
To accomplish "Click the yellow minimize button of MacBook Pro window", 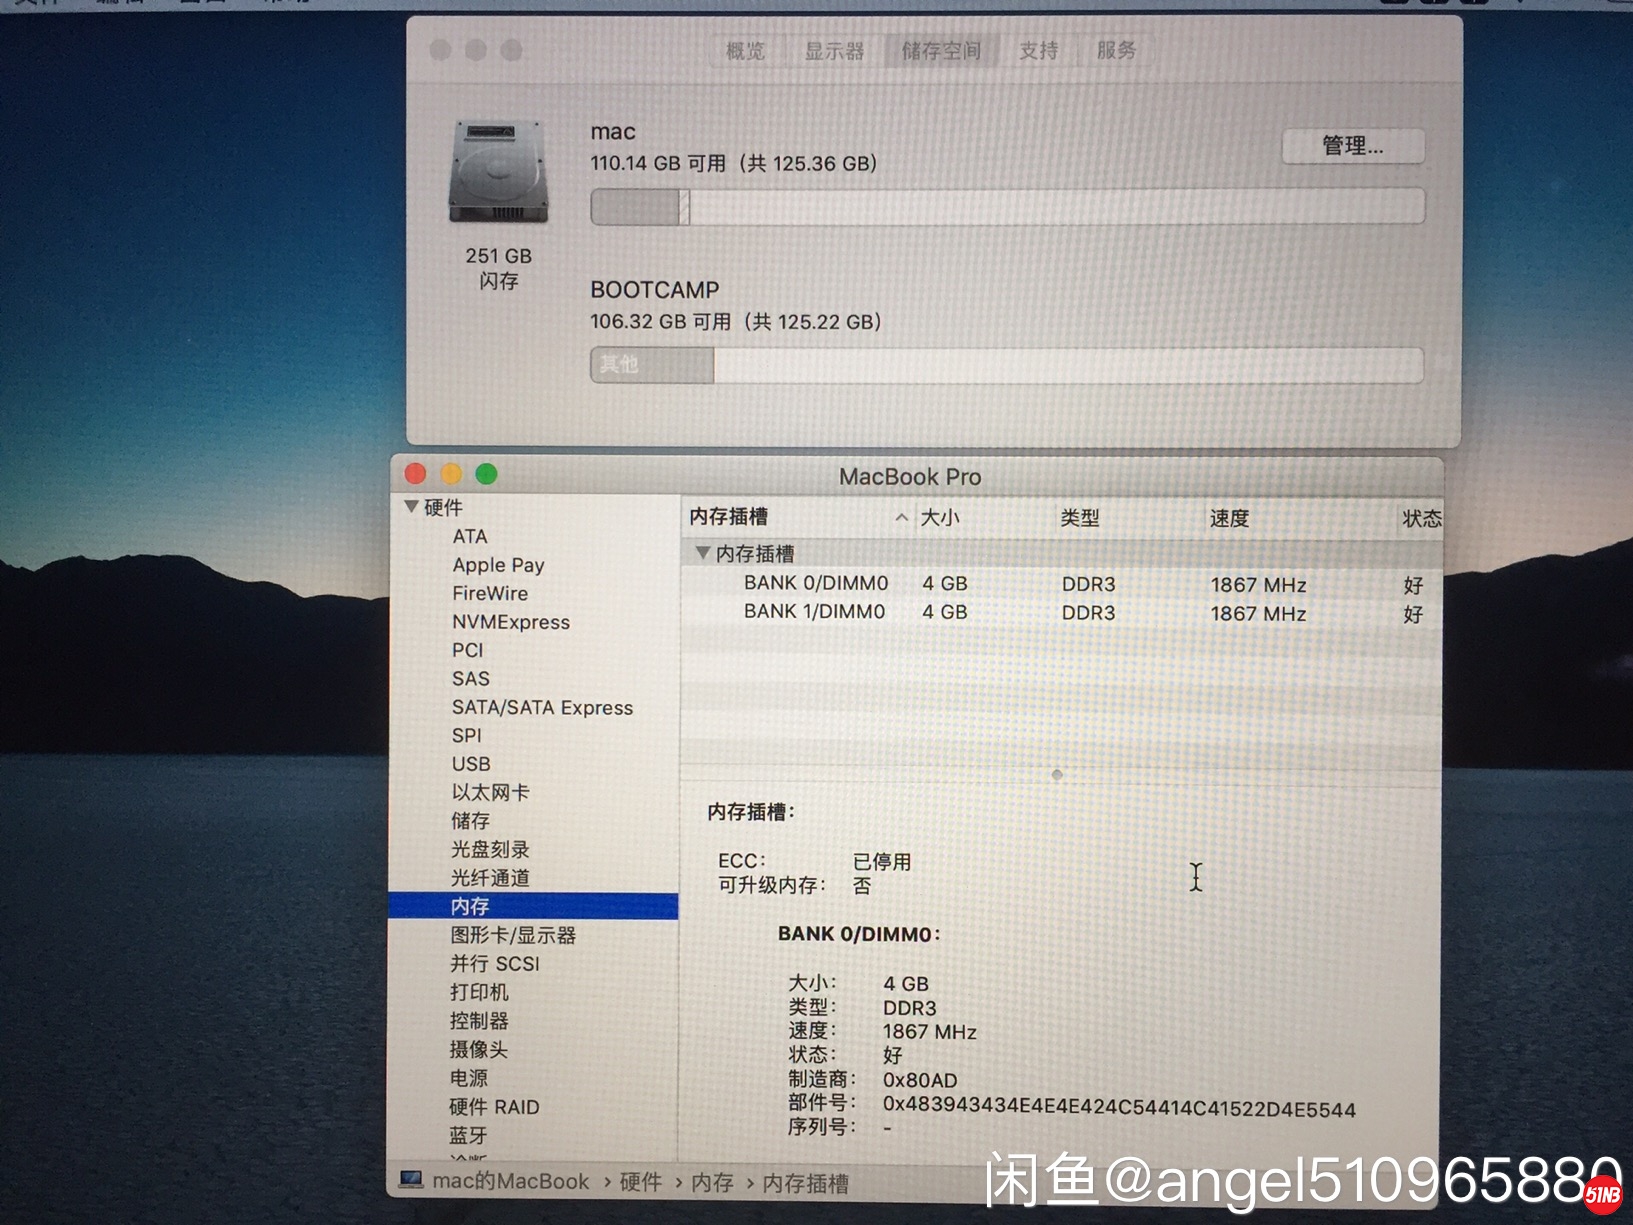I will [451, 474].
